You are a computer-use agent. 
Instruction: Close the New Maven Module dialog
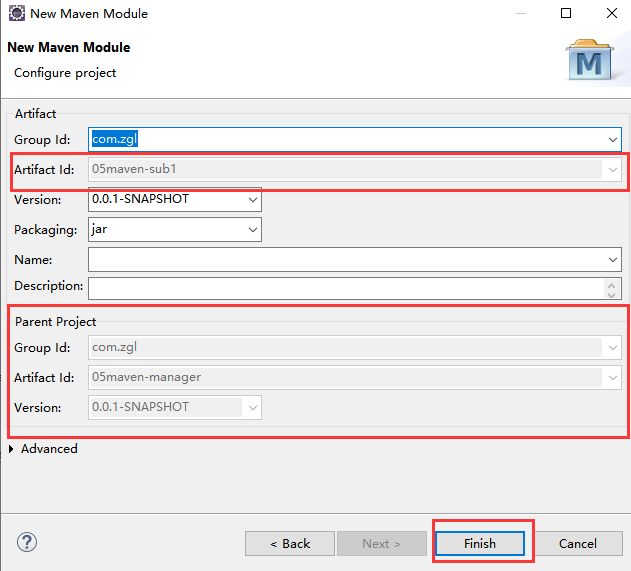click(x=612, y=13)
